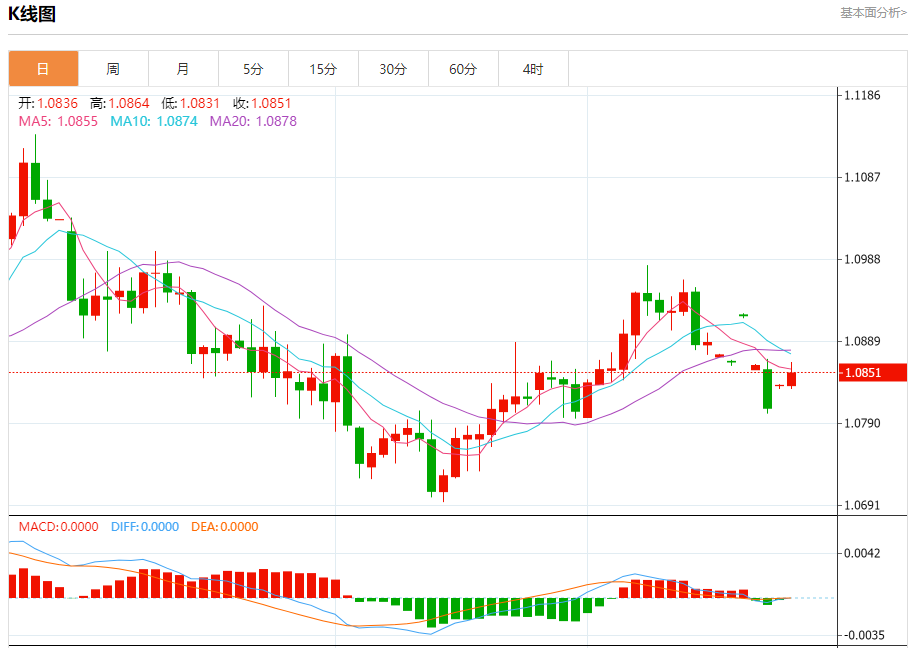Open the 5分 interval tab

click(253, 69)
